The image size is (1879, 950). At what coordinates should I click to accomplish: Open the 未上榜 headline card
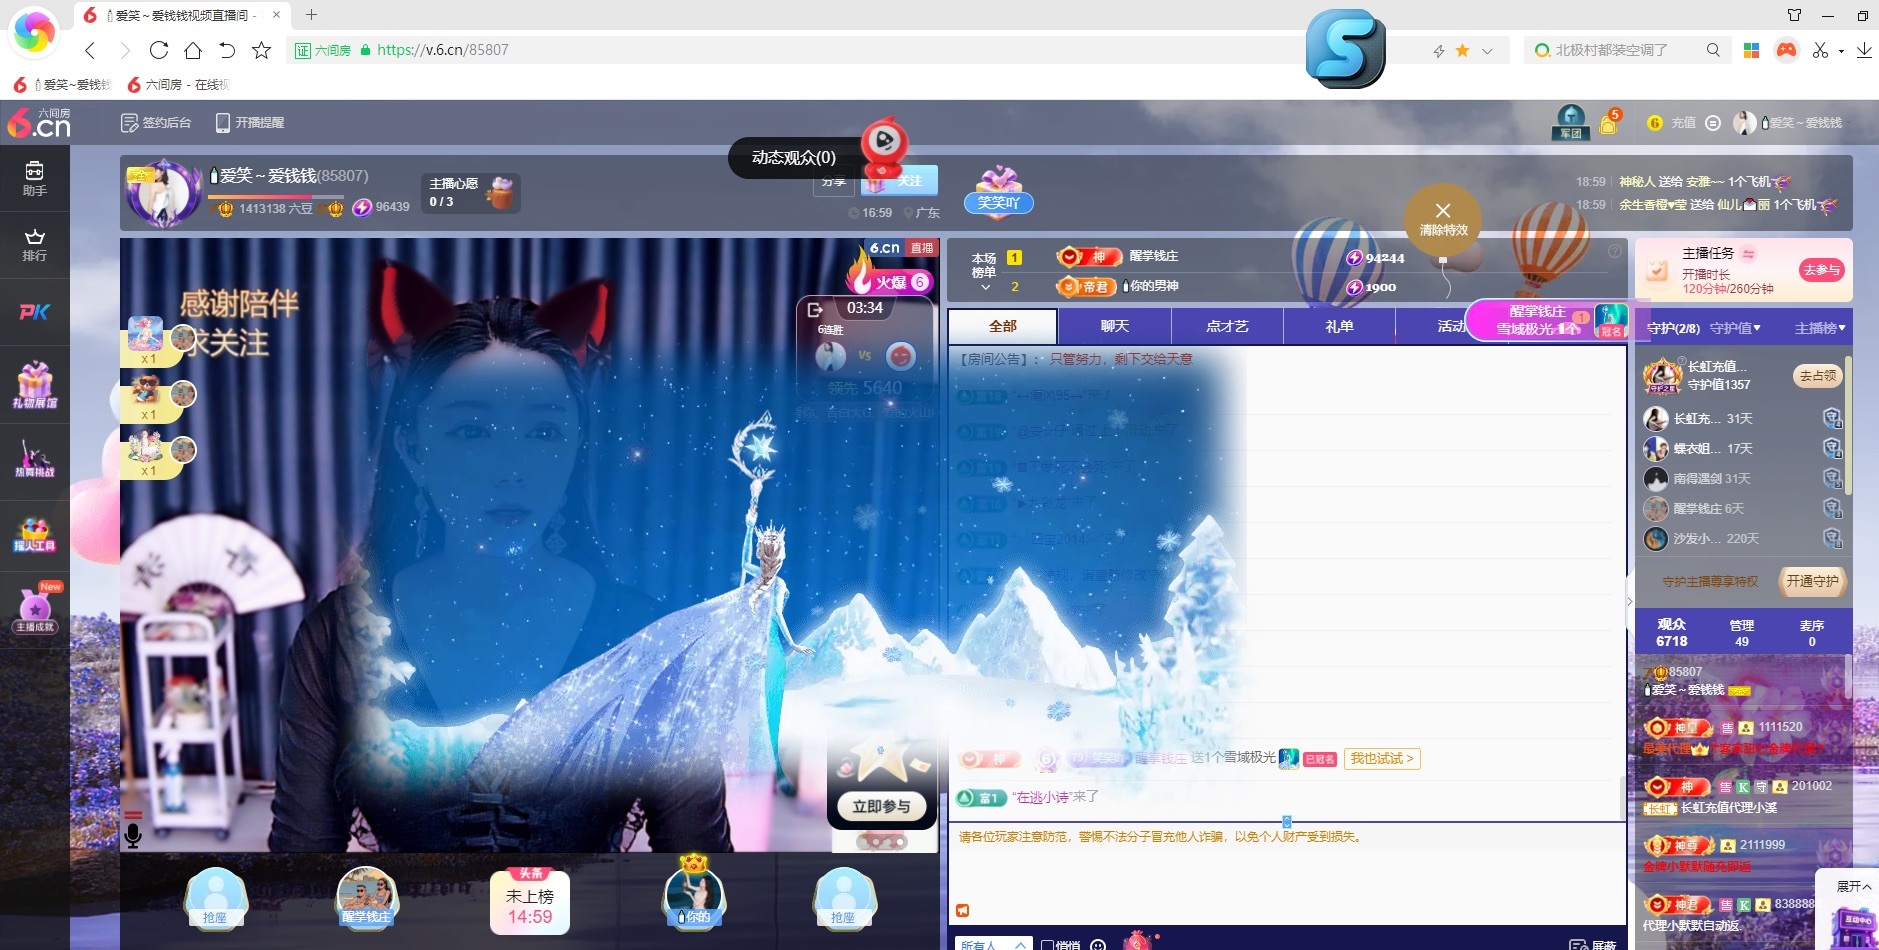[529, 901]
